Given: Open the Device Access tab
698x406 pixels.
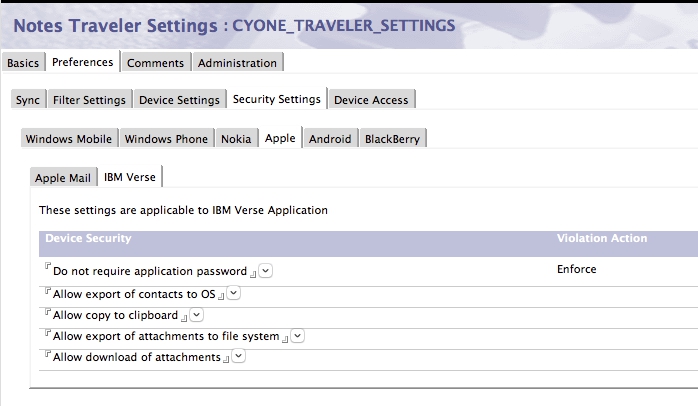Looking at the screenshot, I should pyautogui.click(x=371, y=100).
